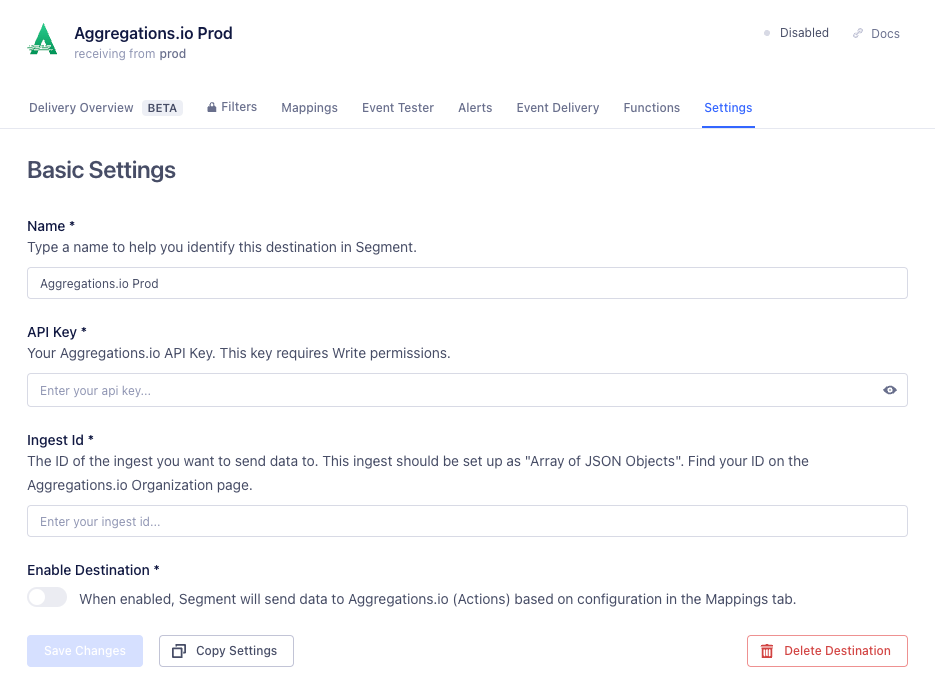The image size is (935, 689).
Task: Open the Delivery Overview tab
Action: pyautogui.click(x=81, y=108)
